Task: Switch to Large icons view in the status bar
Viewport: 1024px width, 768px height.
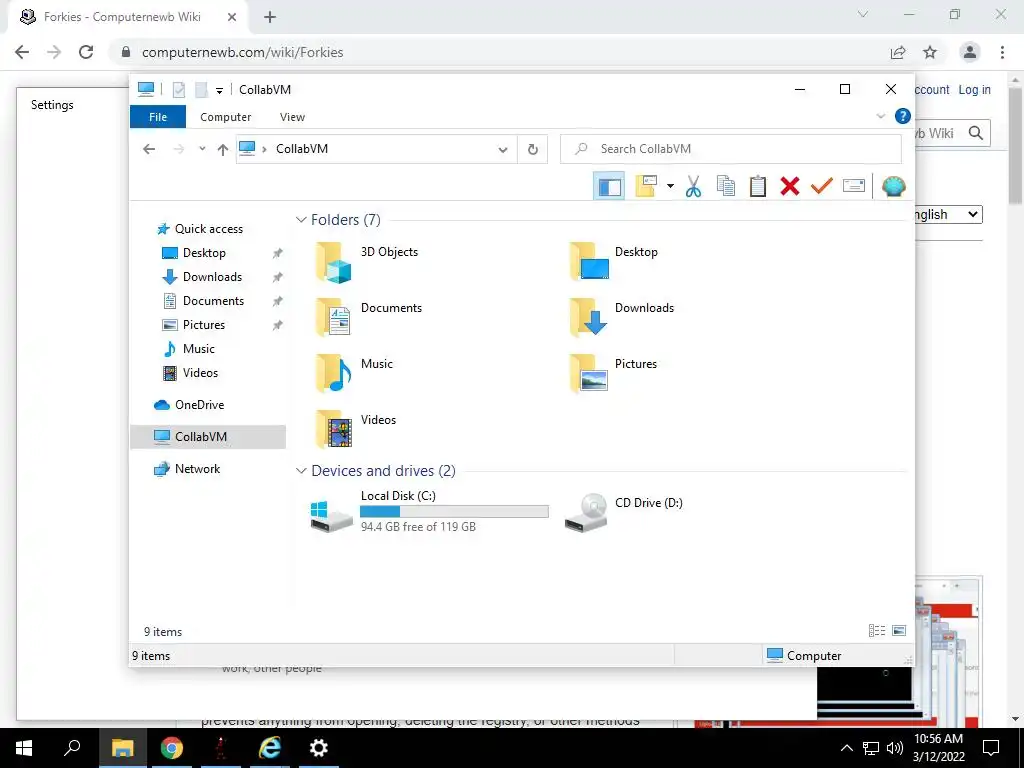Action: click(x=899, y=631)
